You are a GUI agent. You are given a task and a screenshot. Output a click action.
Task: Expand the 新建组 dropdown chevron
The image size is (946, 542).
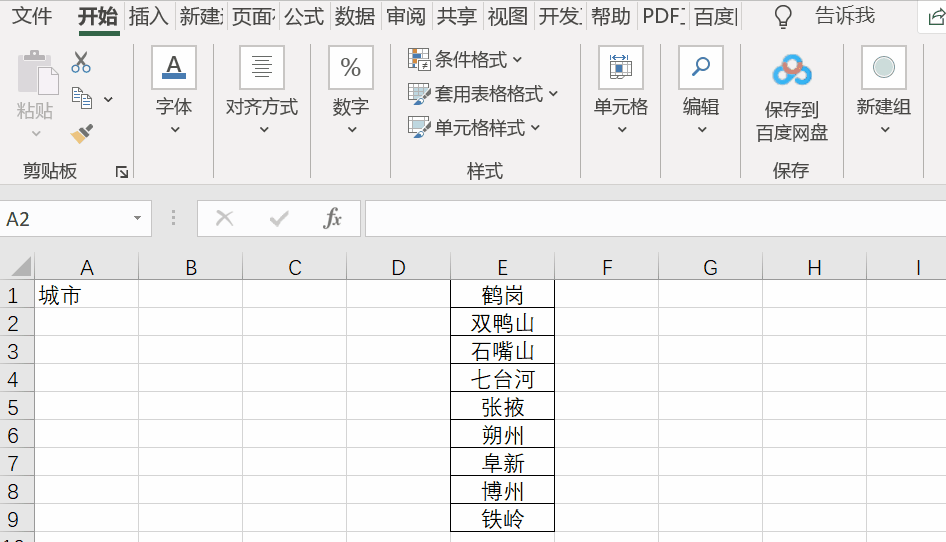pos(885,129)
